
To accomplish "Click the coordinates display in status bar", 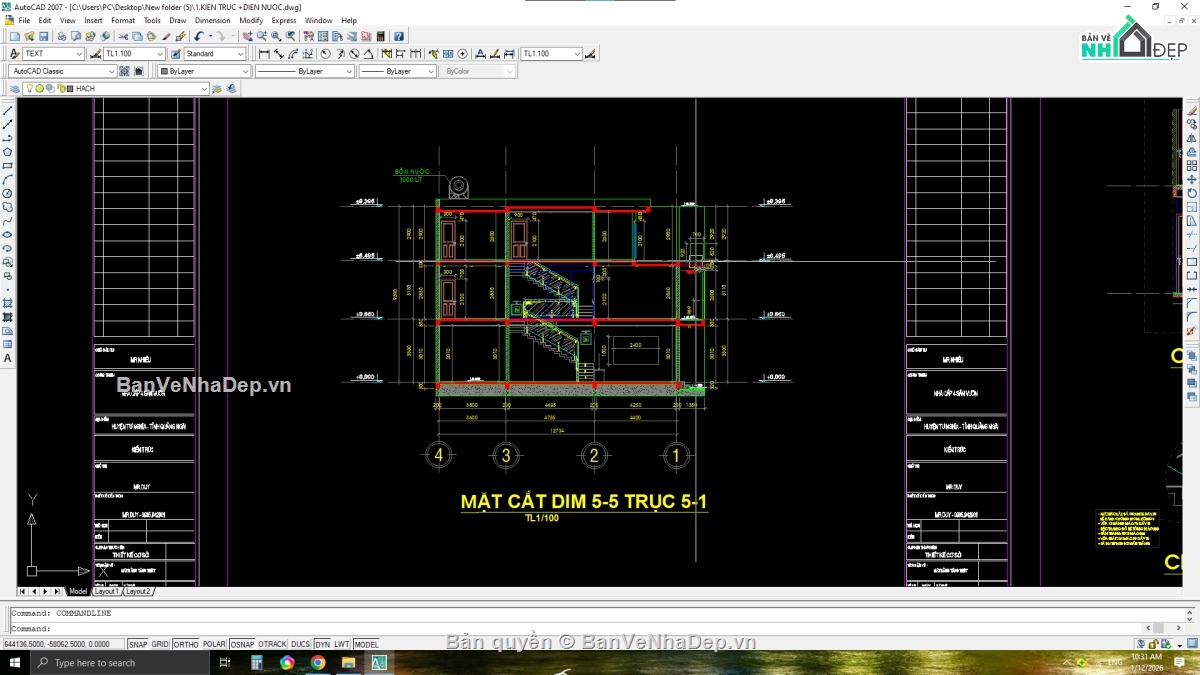I will 64,645.
